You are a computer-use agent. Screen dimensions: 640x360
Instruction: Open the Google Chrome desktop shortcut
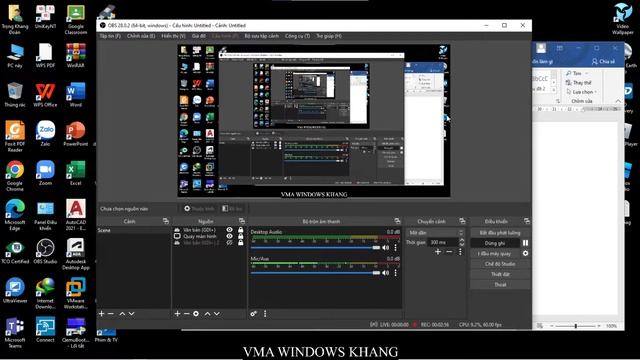point(15,176)
